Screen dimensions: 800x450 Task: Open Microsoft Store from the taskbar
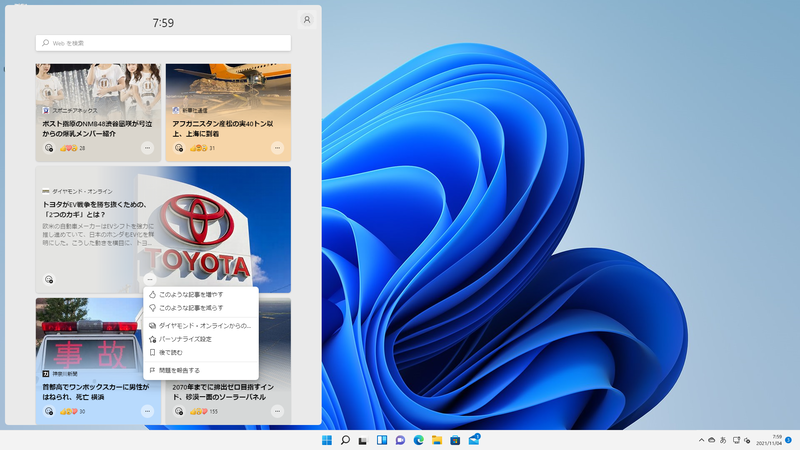coord(455,440)
